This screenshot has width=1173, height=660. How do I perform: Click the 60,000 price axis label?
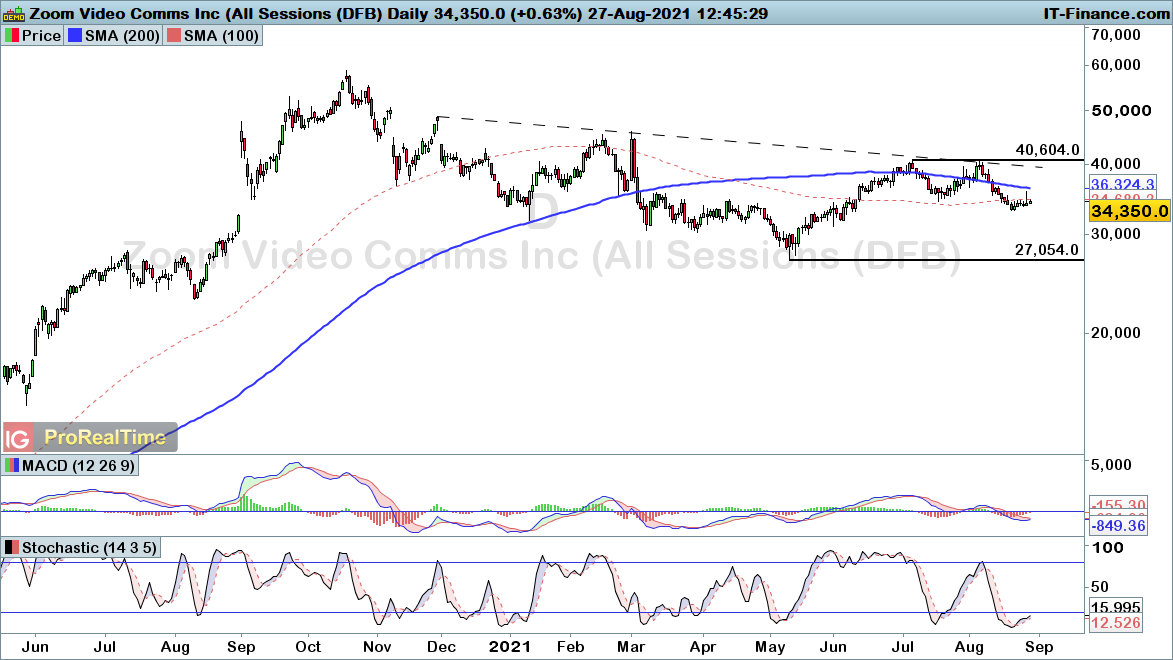coord(1116,65)
